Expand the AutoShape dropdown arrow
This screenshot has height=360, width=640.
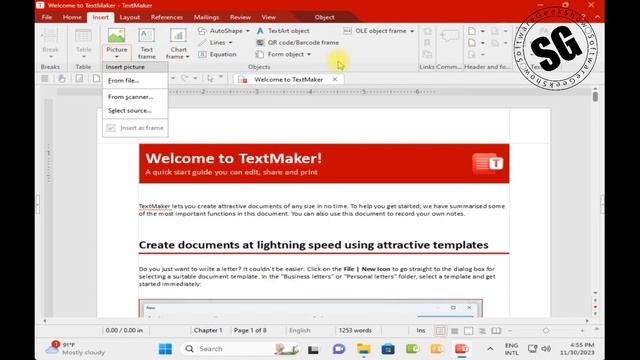(247, 31)
